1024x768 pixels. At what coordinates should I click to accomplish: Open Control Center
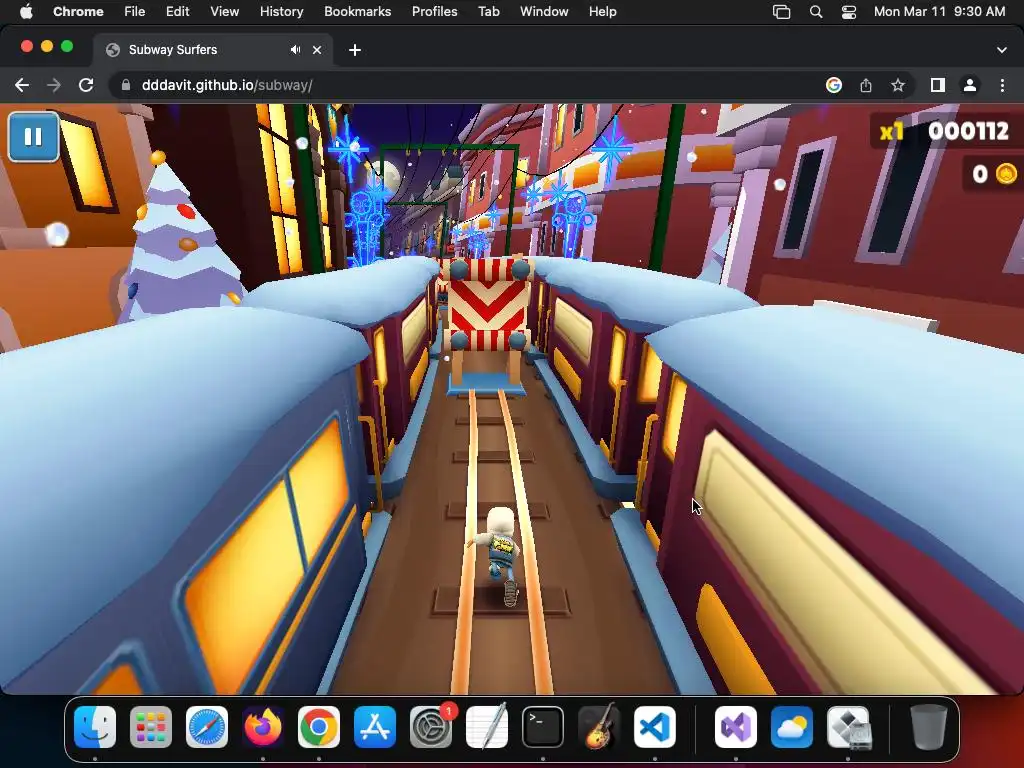click(849, 12)
